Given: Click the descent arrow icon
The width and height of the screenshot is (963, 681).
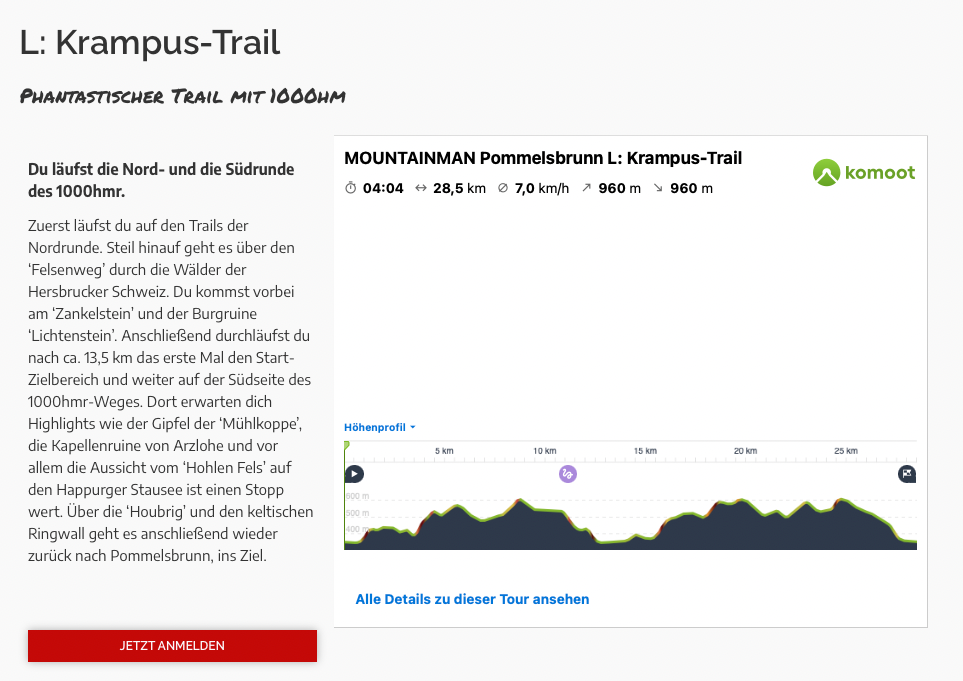Looking at the screenshot, I should tap(658, 188).
